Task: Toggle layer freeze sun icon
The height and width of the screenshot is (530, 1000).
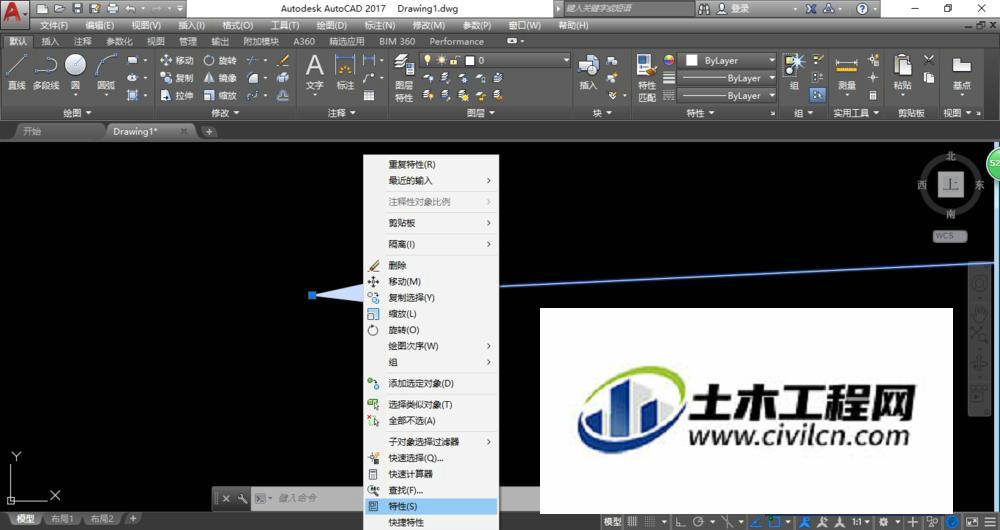Action: click(441, 60)
